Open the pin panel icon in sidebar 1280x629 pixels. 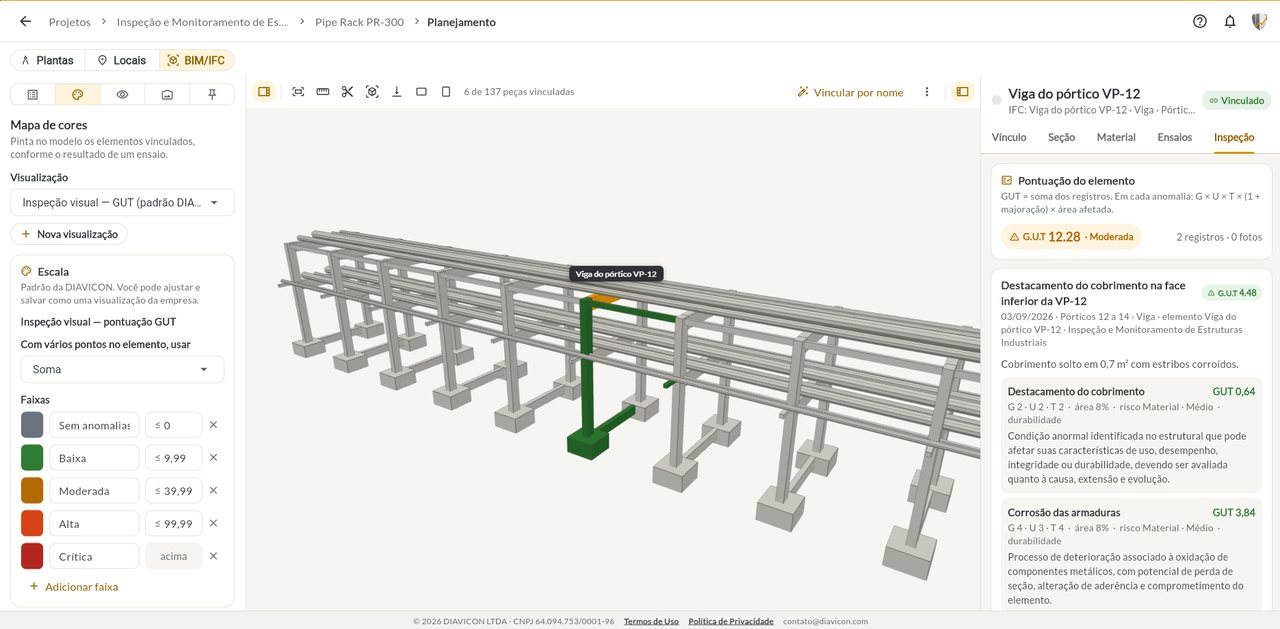pos(212,94)
